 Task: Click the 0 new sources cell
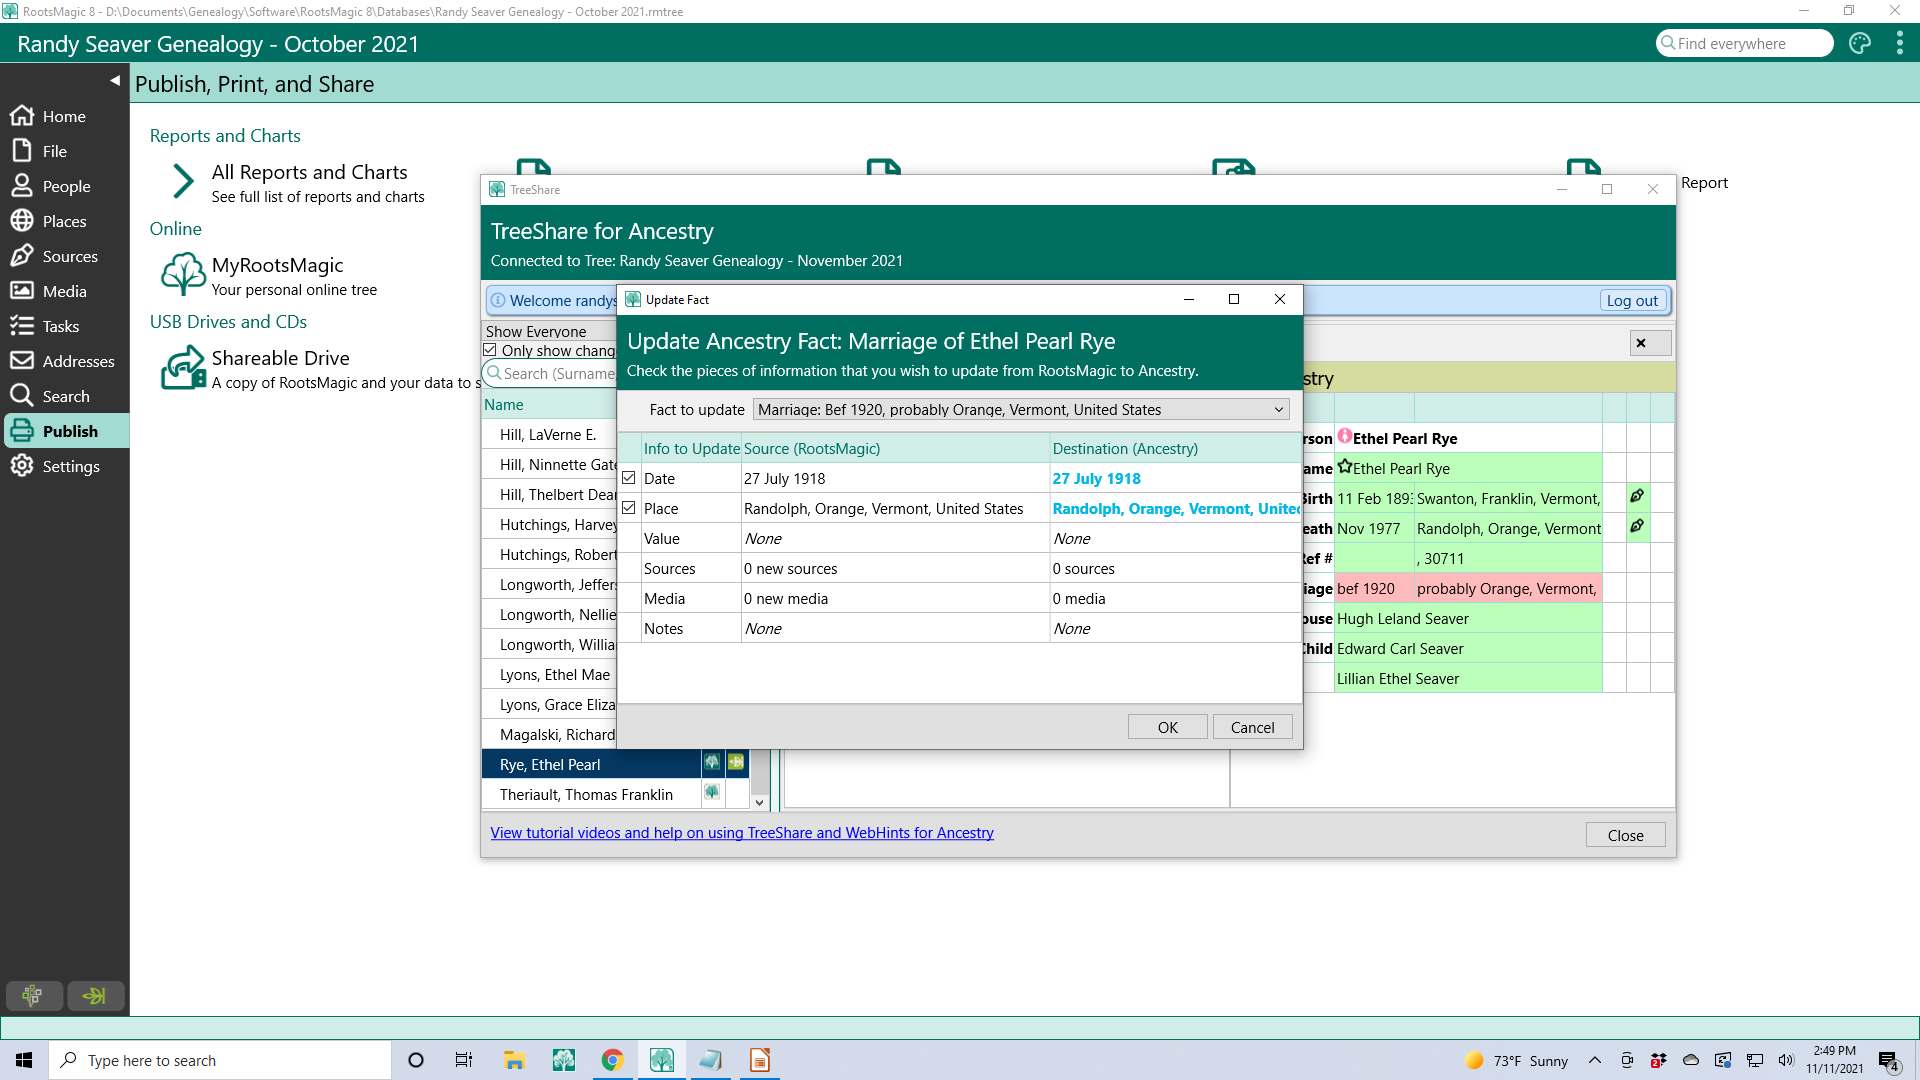(895, 568)
